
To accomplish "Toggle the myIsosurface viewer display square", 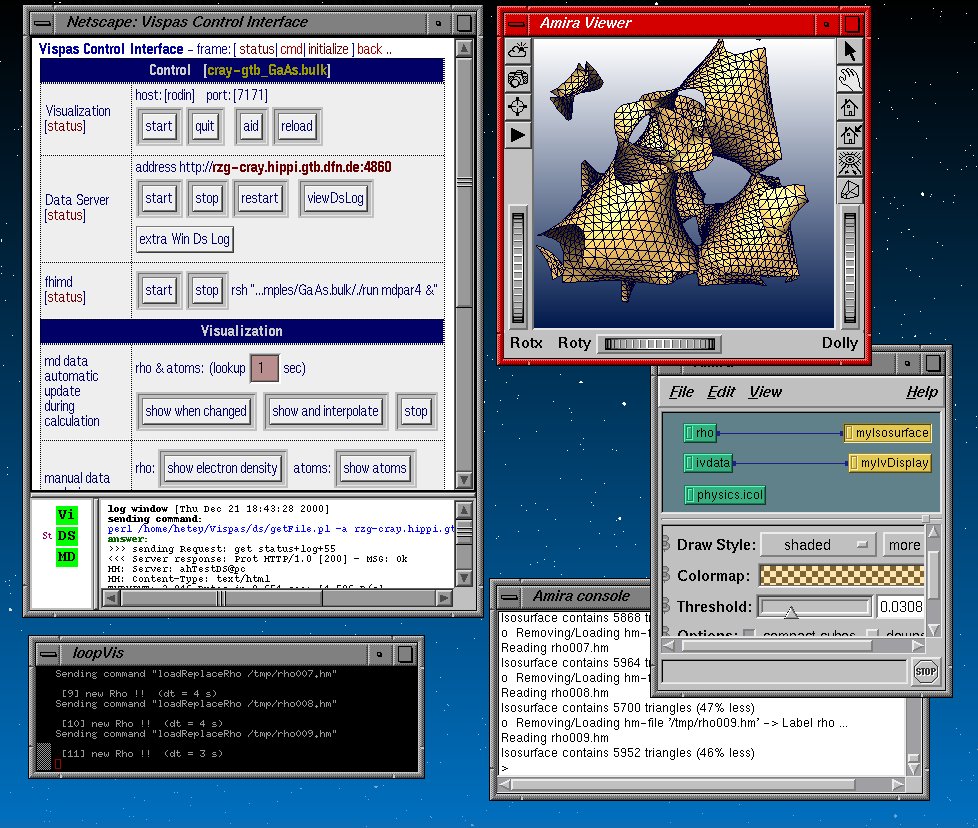I will click(850, 433).
